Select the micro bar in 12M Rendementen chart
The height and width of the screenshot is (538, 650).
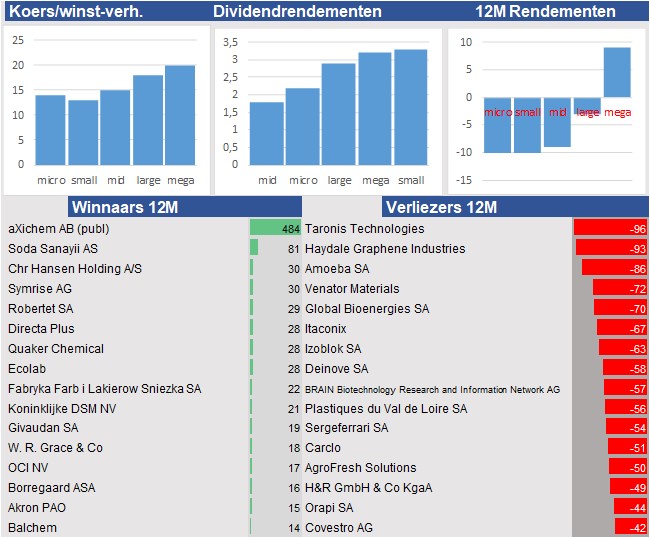pos(497,125)
